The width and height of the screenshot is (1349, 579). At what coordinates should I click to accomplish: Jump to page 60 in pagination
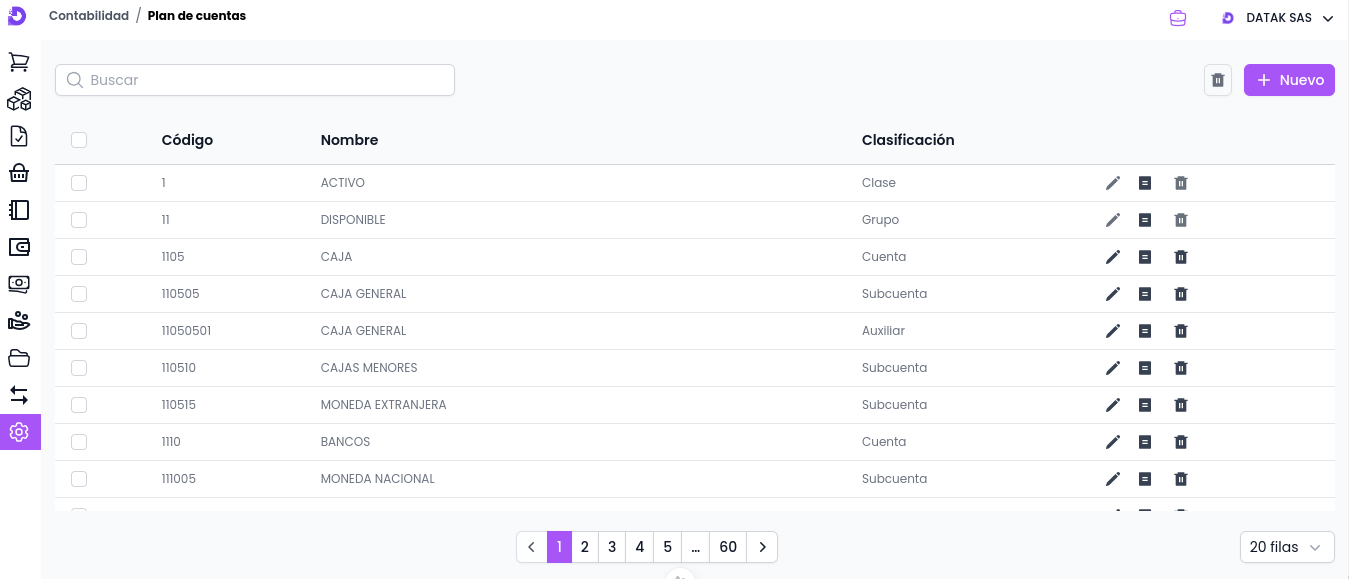(728, 547)
